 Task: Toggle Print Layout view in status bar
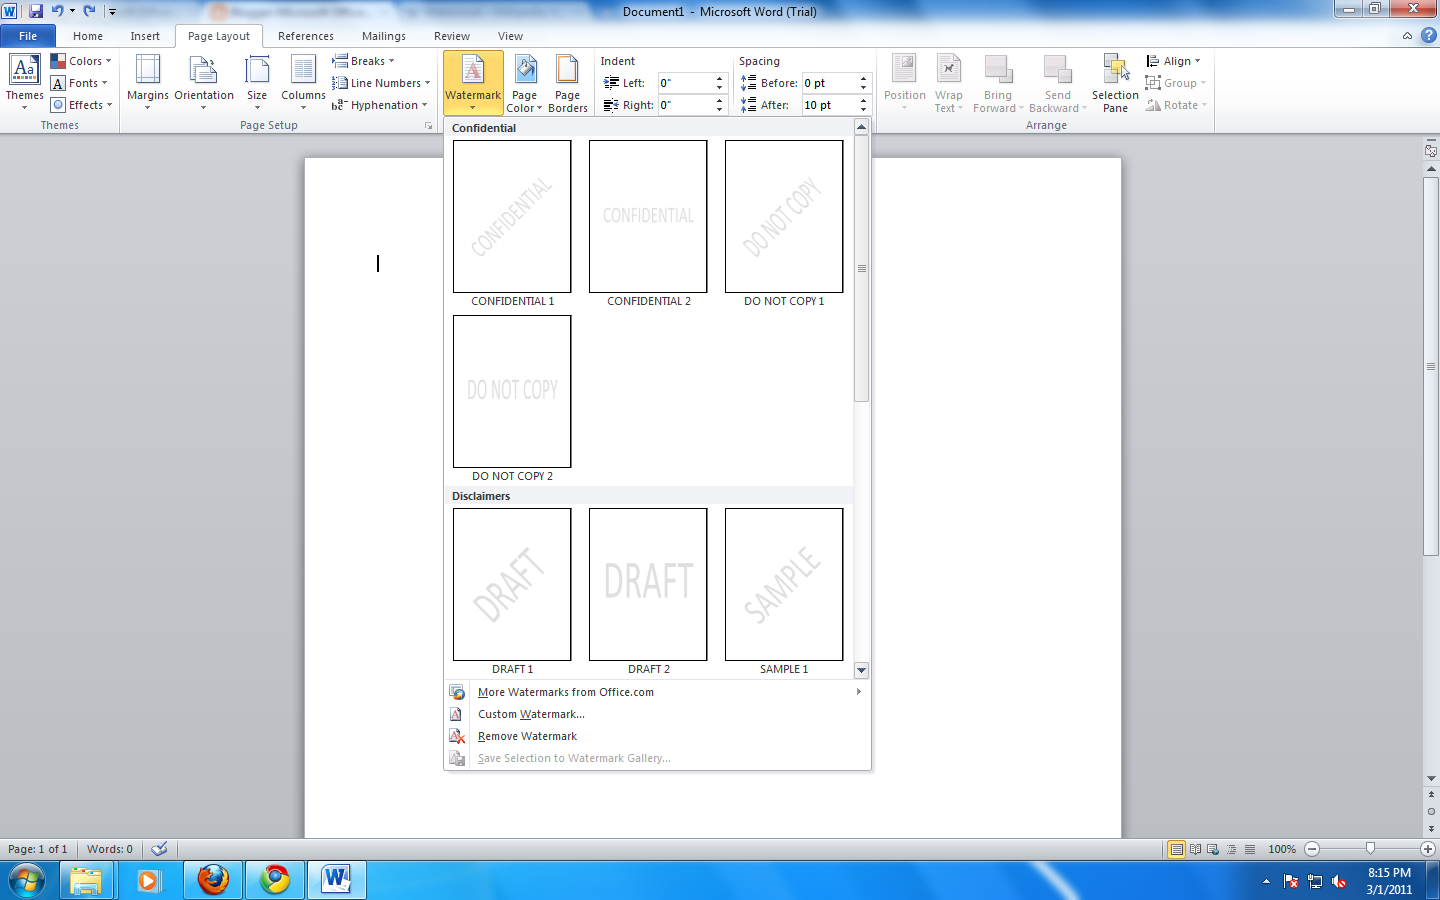point(1177,849)
